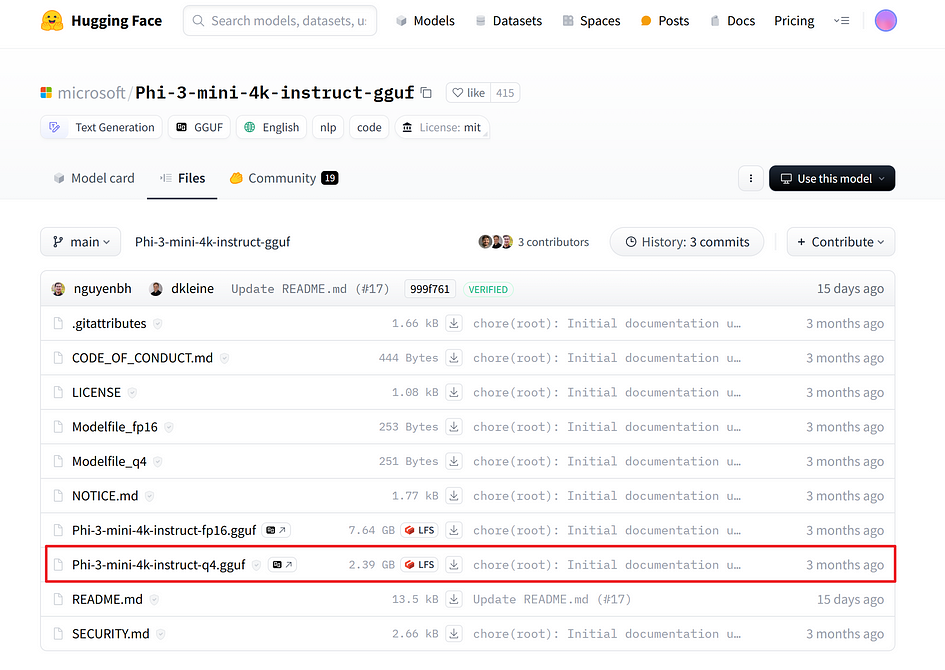The image size is (945, 670).
Task: Download README.md via download icon
Action: point(454,600)
